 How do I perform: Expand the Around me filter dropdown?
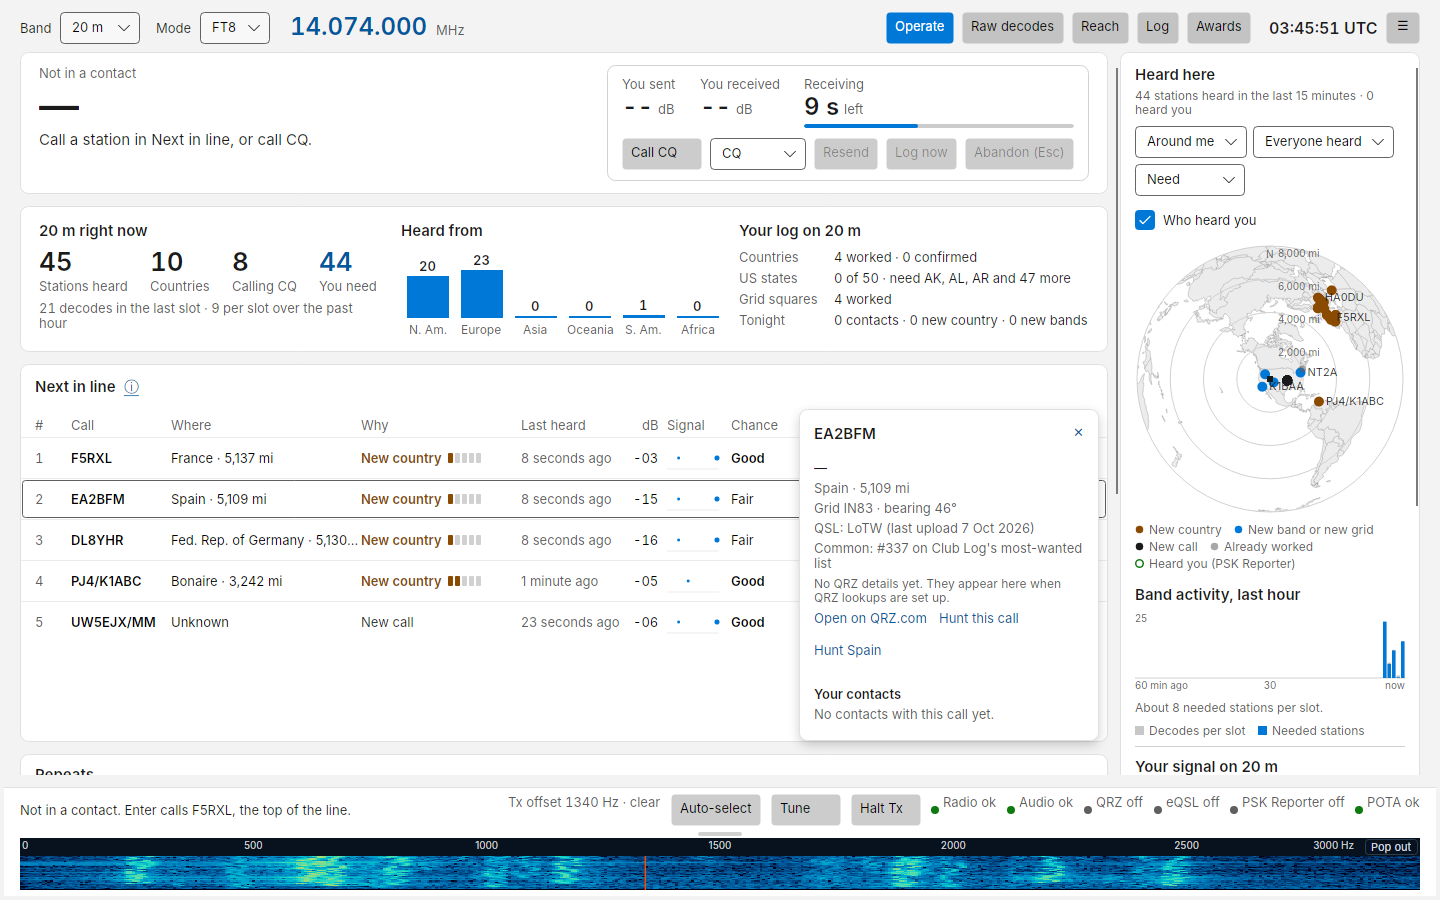click(1191, 142)
